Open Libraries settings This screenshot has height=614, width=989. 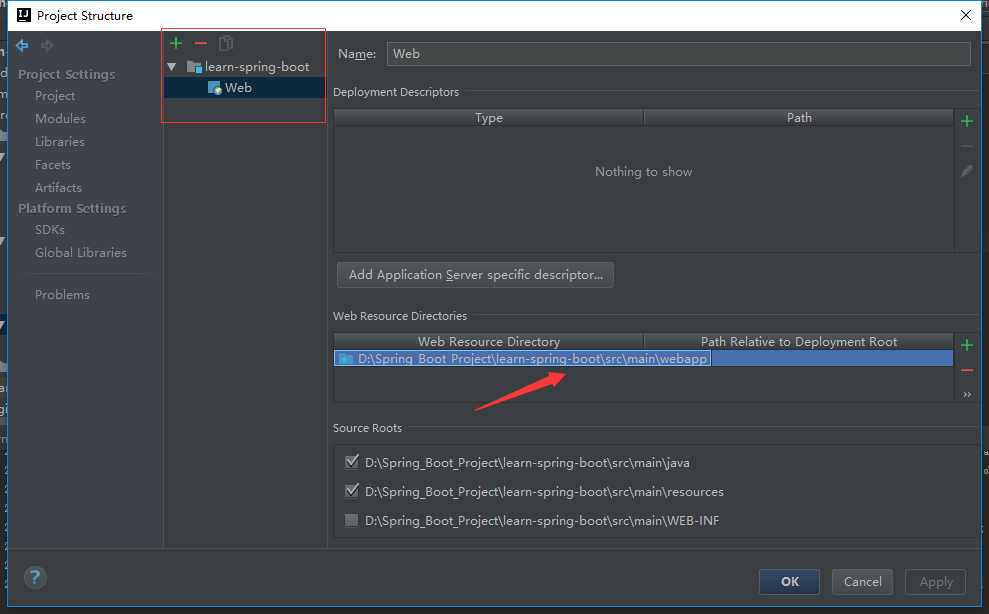(60, 141)
